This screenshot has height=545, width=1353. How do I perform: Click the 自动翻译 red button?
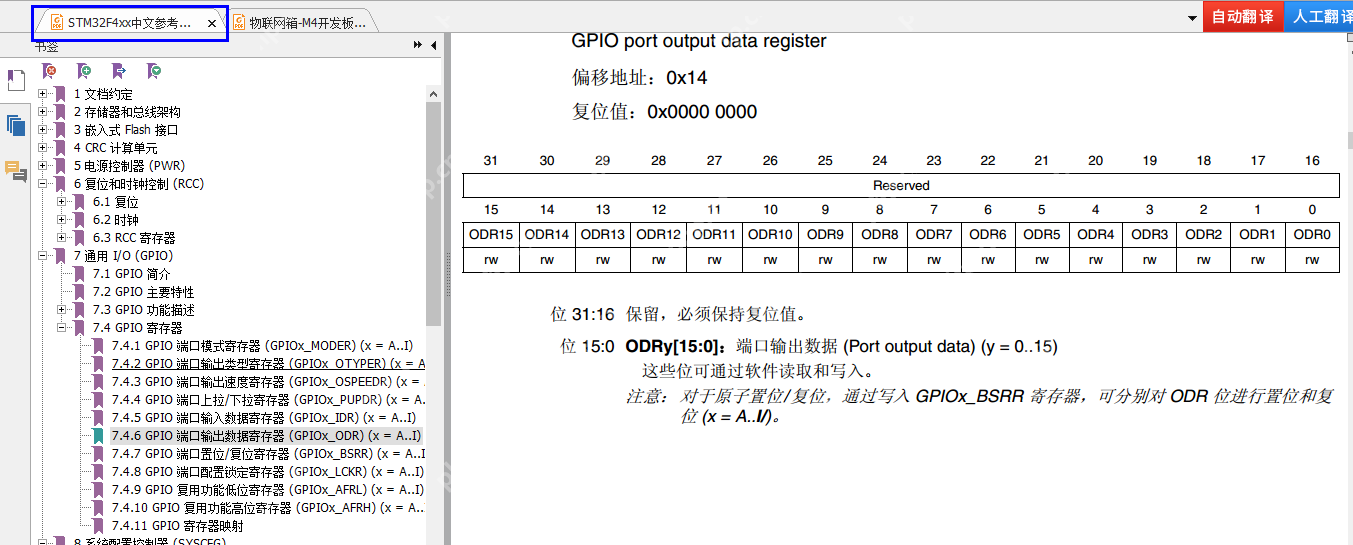[x=1243, y=17]
